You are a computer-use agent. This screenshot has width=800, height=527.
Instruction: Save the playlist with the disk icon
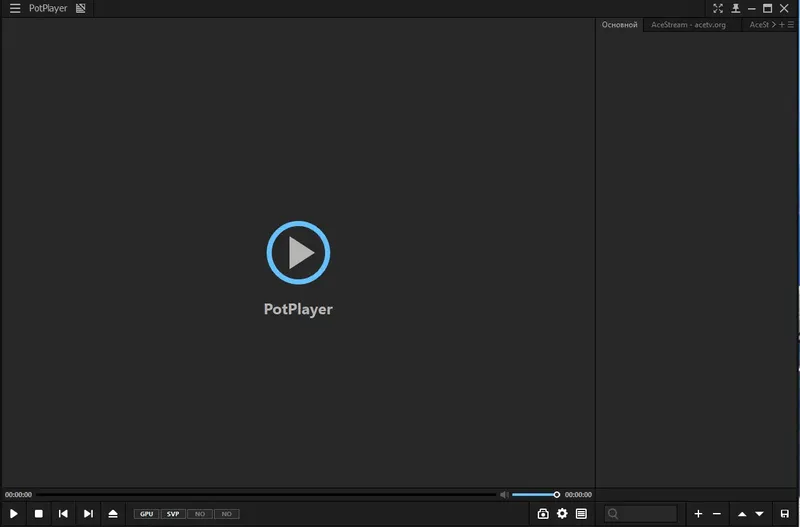click(x=785, y=514)
